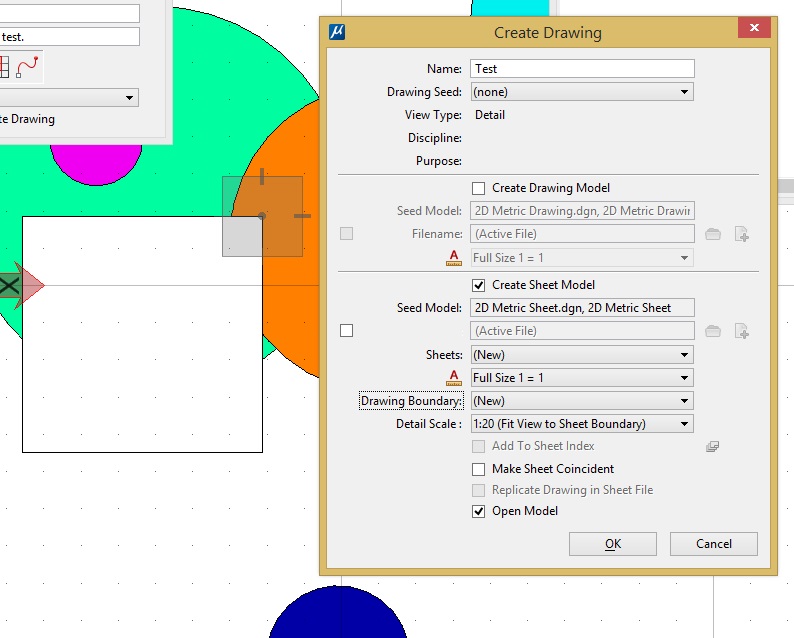794x638 pixels.
Task: Click the white rectangle boundary on canvas
Action: click(142, 335)
